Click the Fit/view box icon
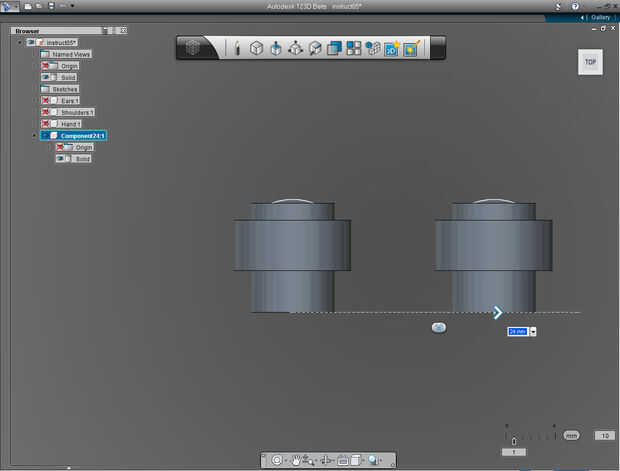Screen dimensions: 620x471 tap(343, 460)
